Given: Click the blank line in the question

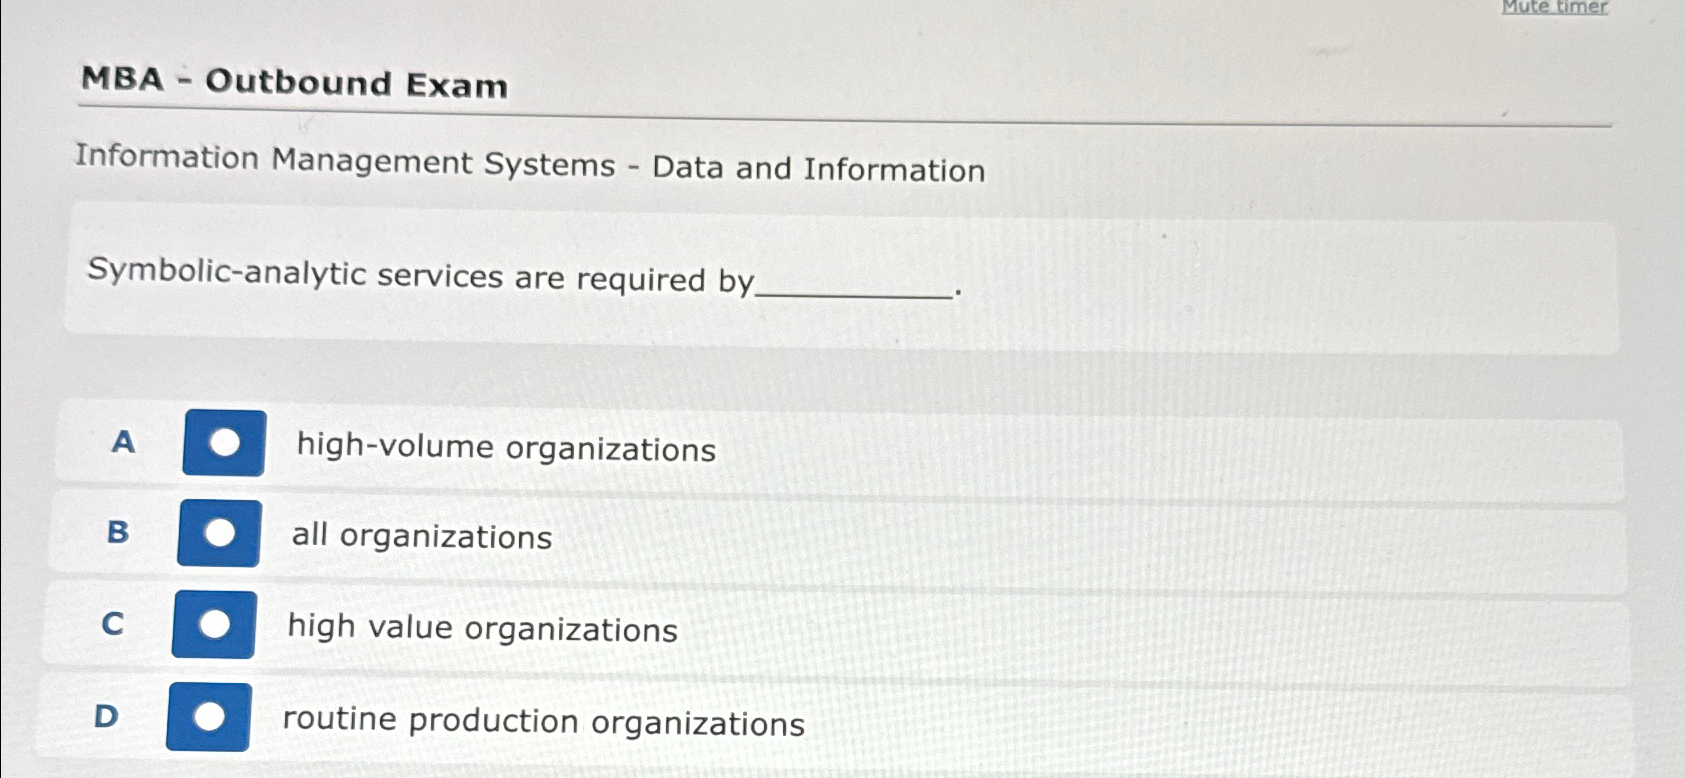Looking at the screenshot, I should 855,290.
